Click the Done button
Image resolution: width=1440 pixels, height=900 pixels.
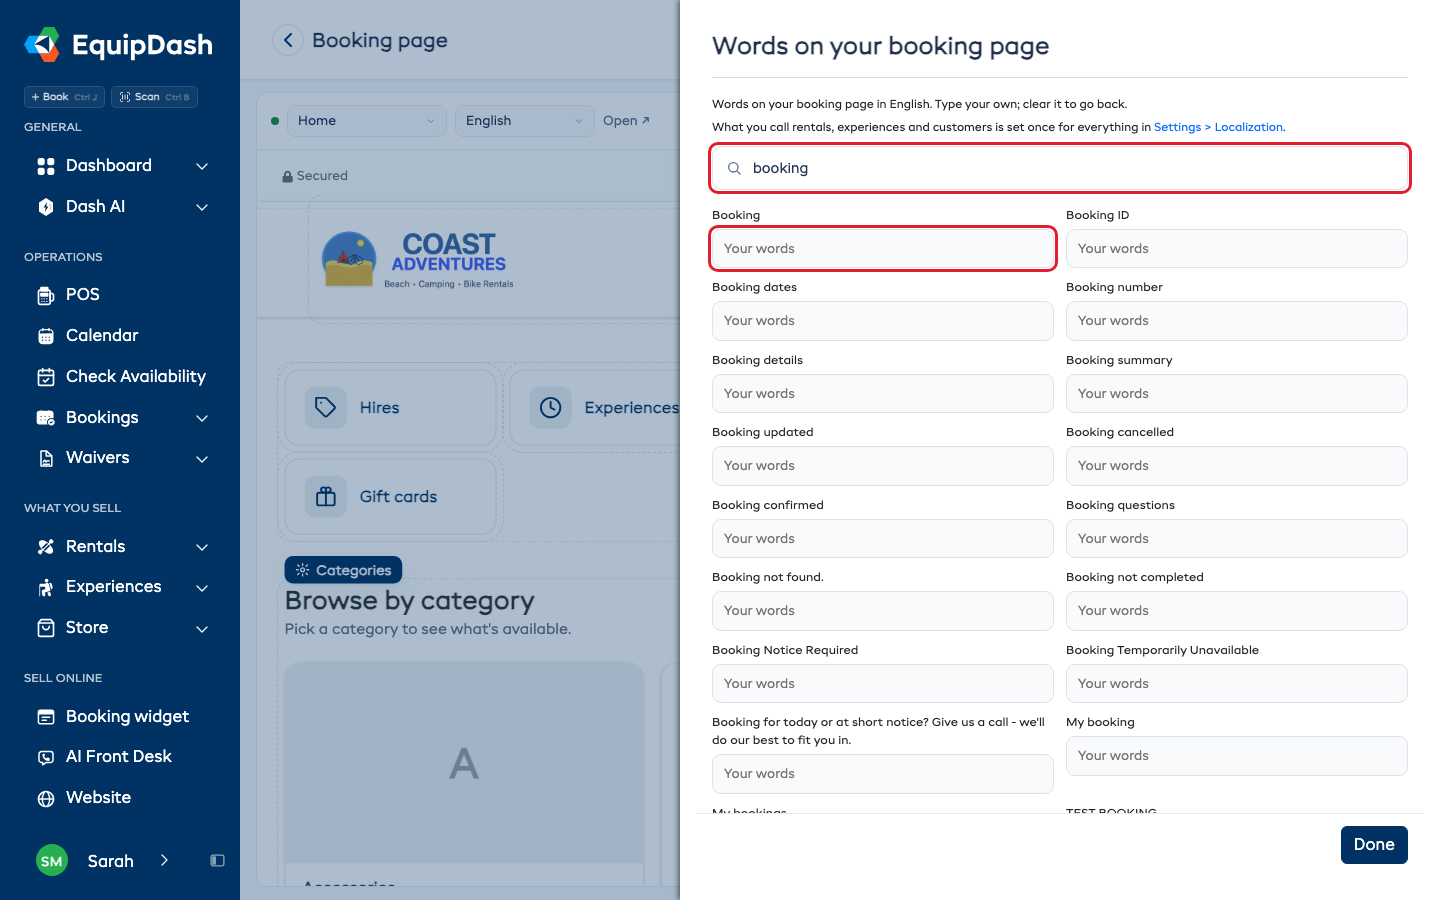(x=1374, y=845)
